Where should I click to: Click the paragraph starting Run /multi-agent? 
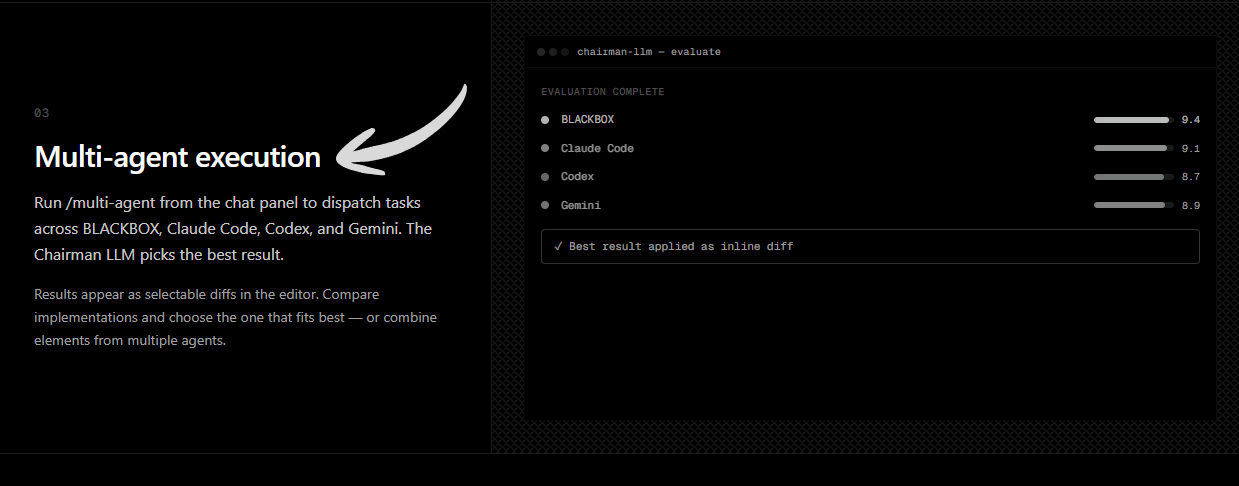233,228
